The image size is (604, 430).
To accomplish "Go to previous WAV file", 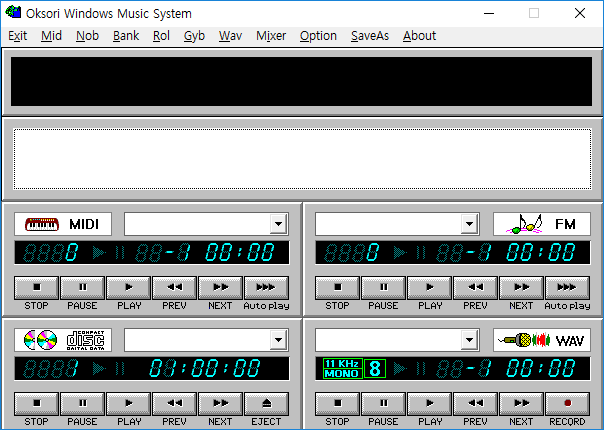I will pos(475,403).
